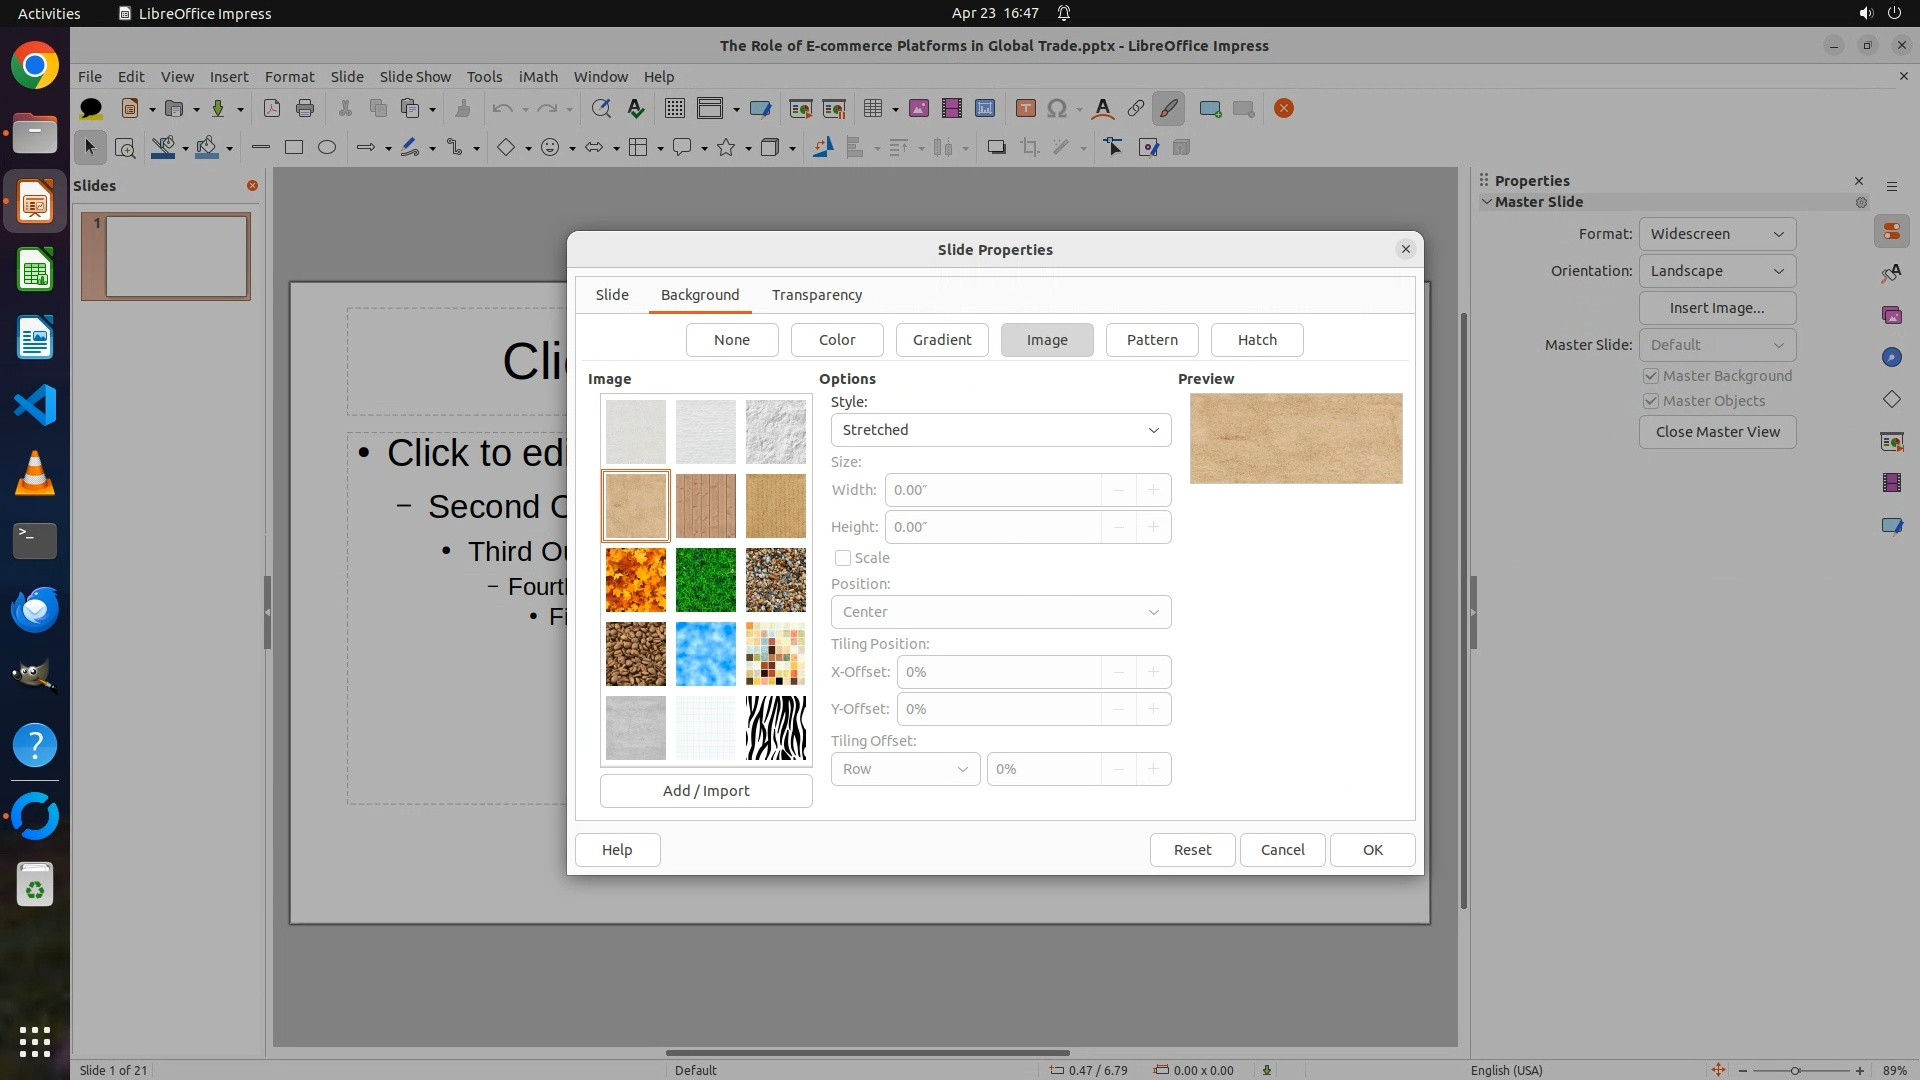The width and height of the screenshot is (1920, 1080).
Task: Open the Style dropdown showing Stretched
Action: 1000,430
